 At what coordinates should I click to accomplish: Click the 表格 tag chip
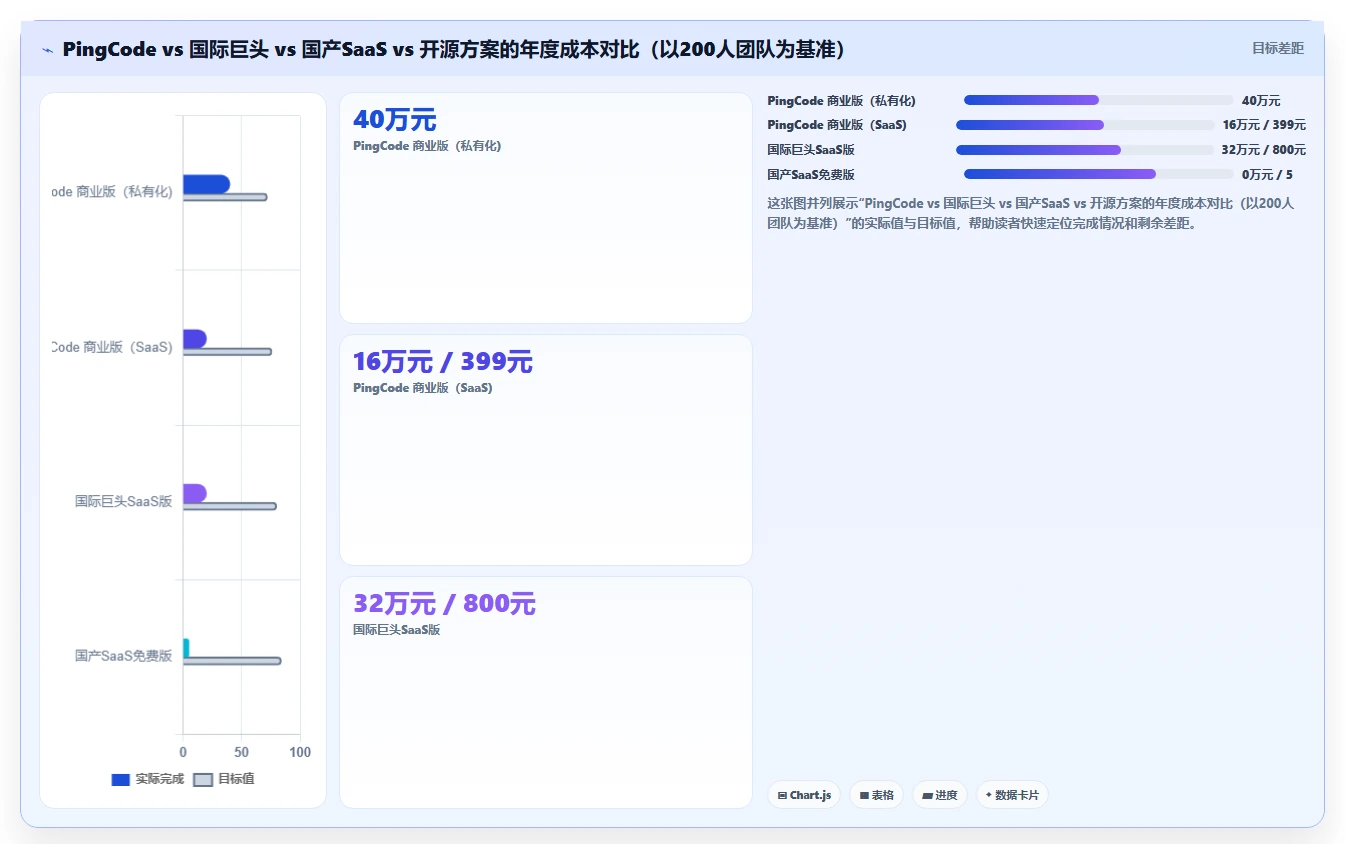tap(876, 795)
